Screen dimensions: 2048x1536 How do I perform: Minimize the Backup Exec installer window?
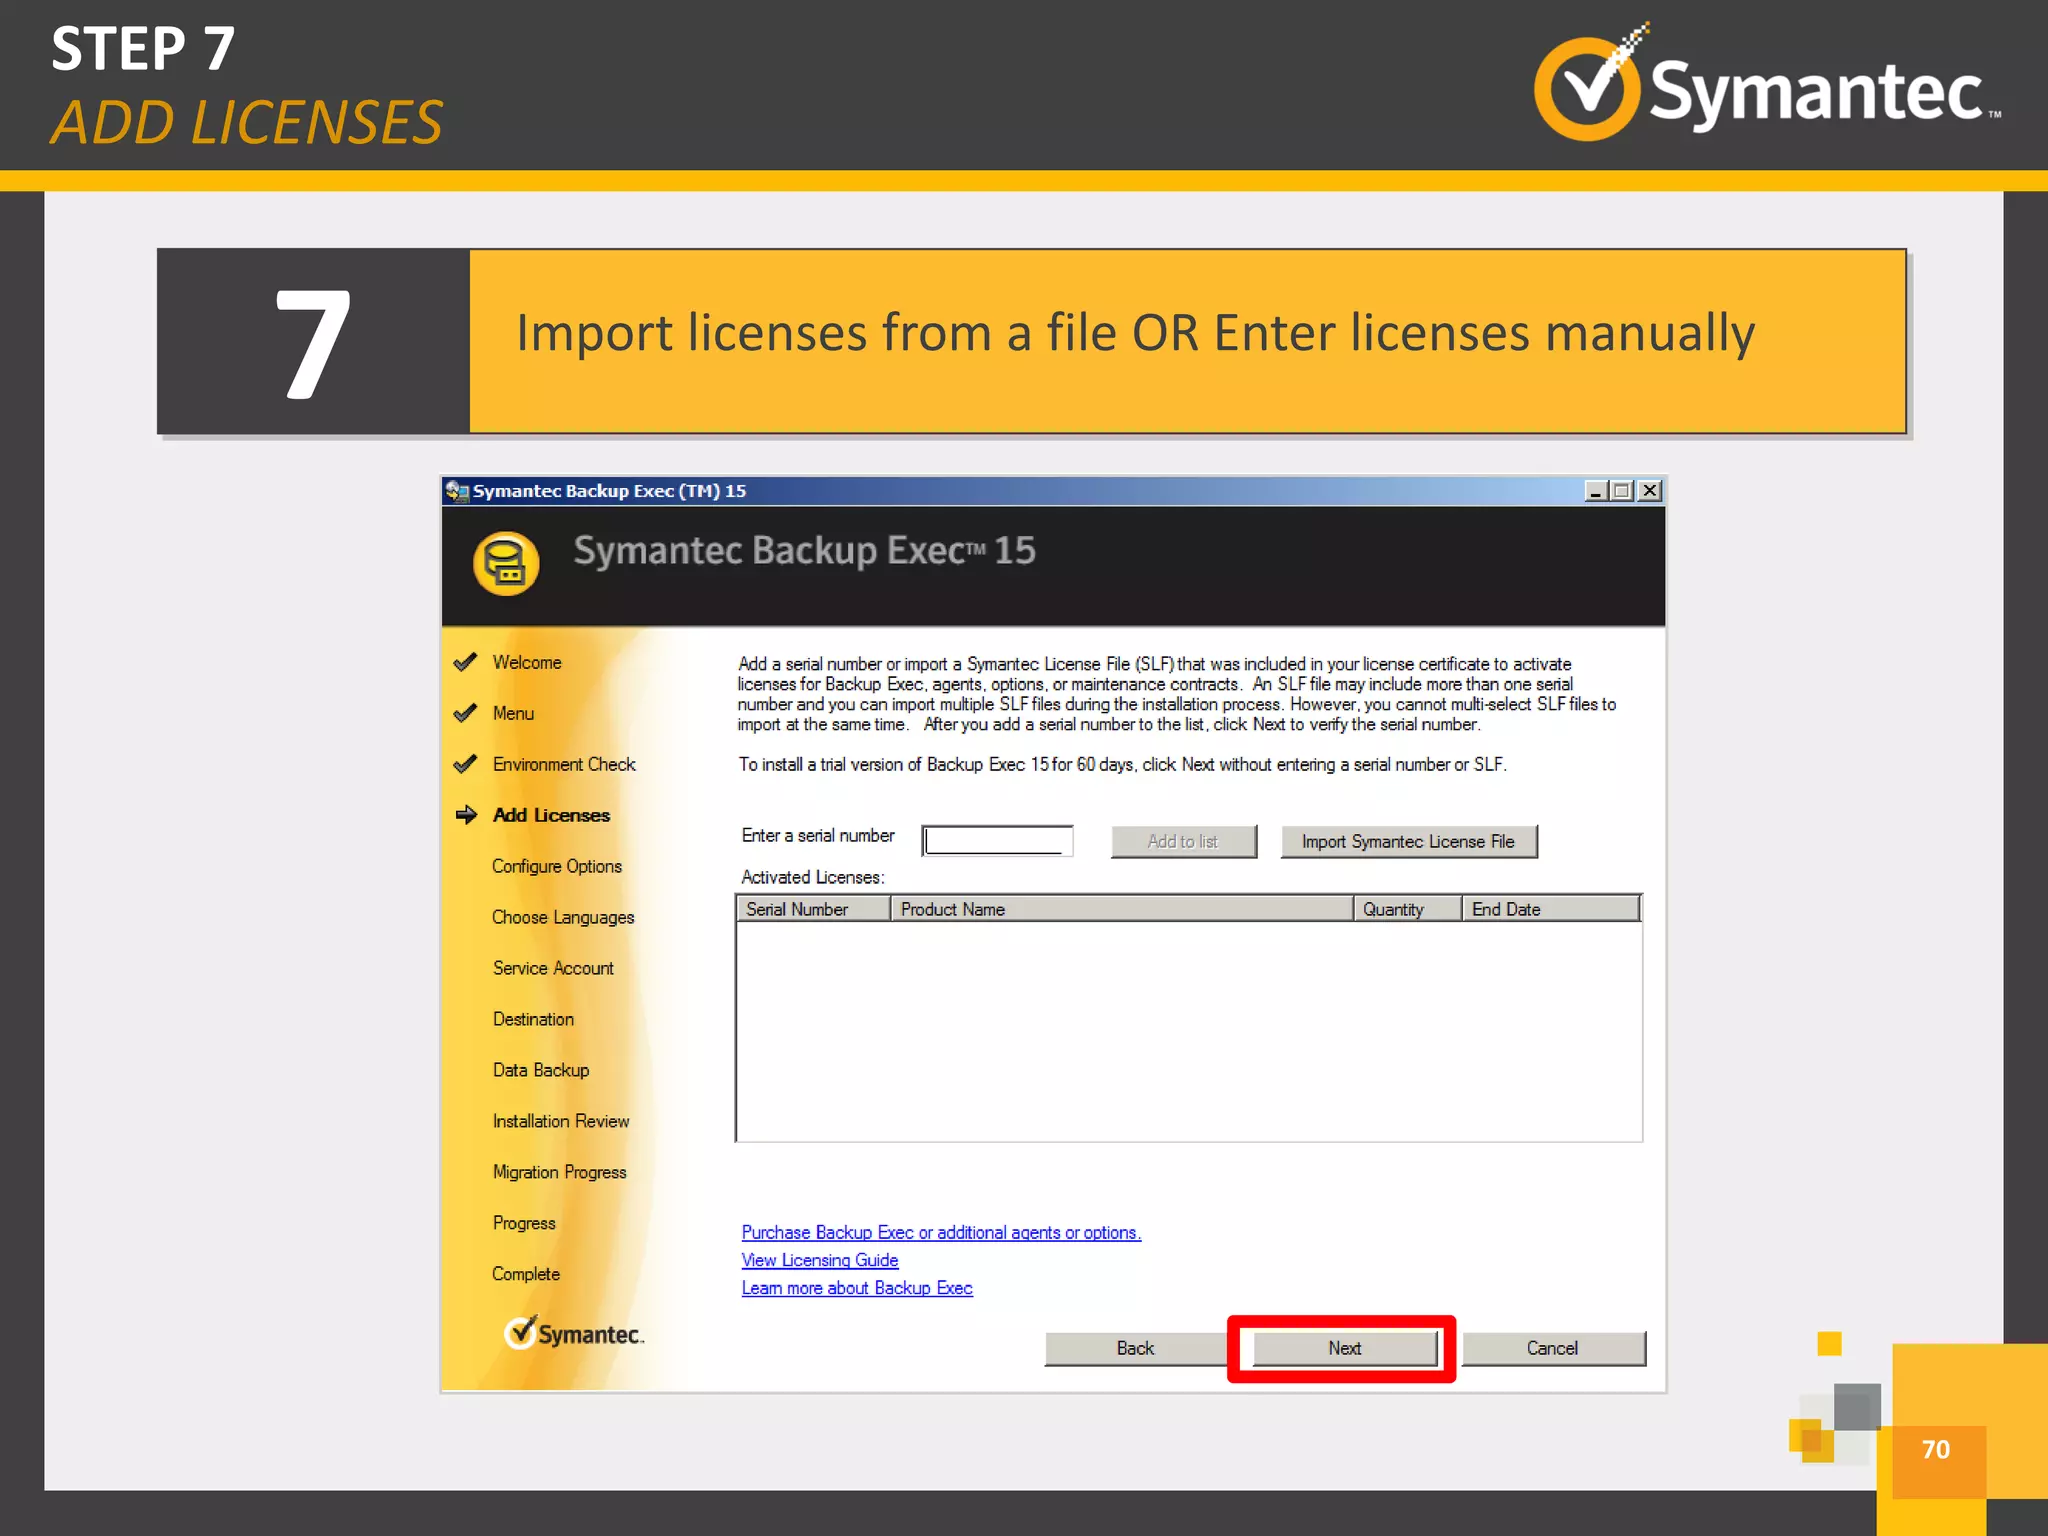point(1595,491)
